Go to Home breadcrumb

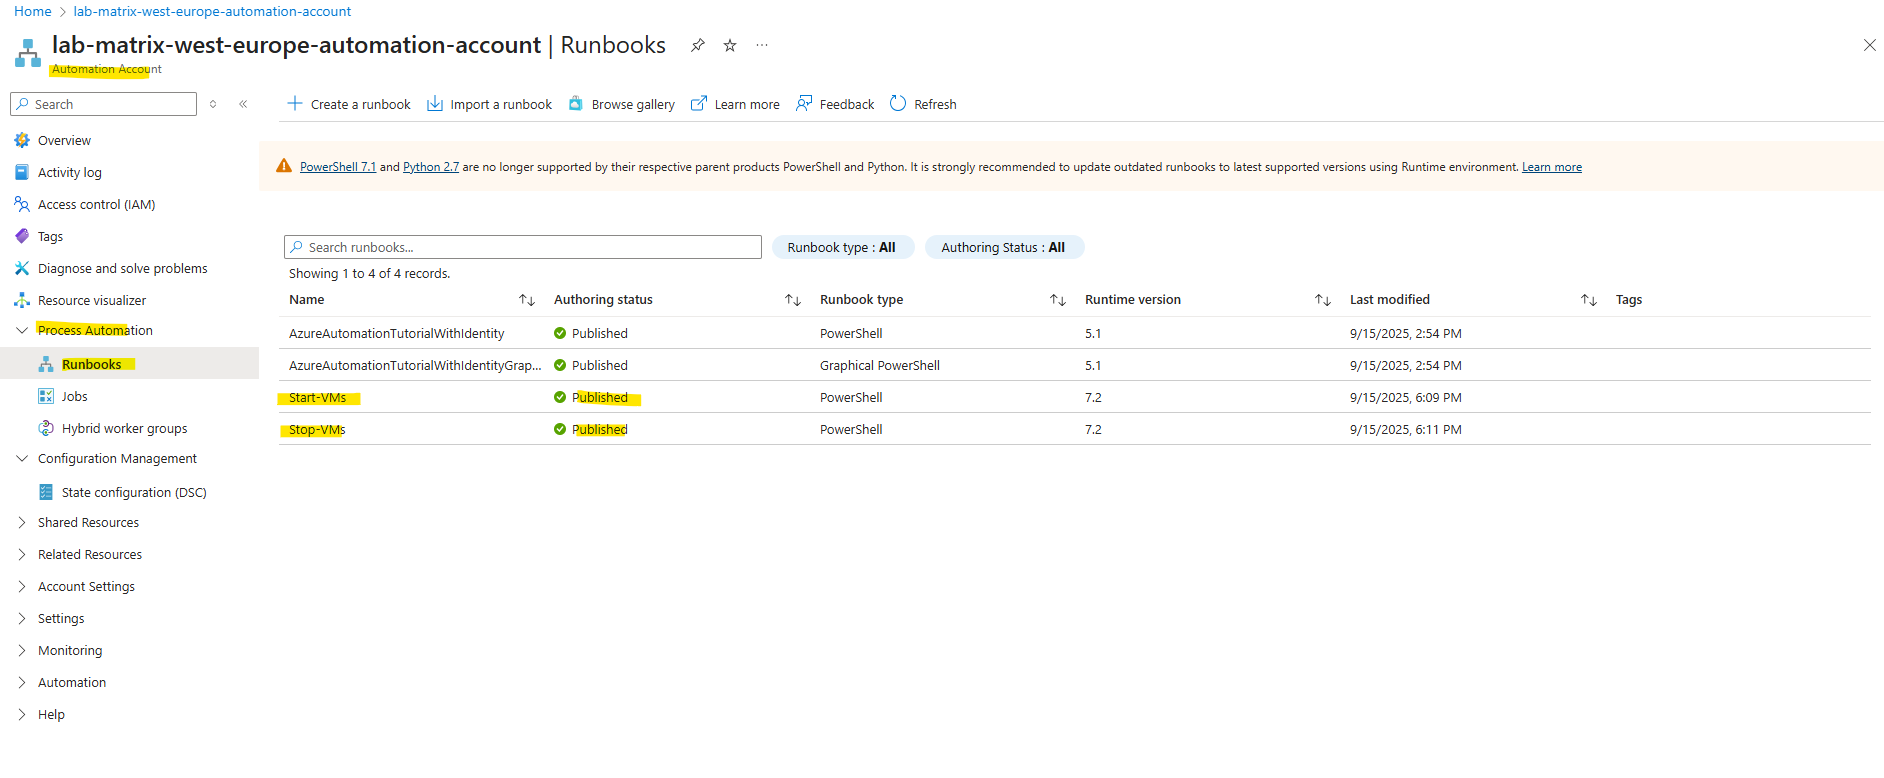[x=33, y=11]
